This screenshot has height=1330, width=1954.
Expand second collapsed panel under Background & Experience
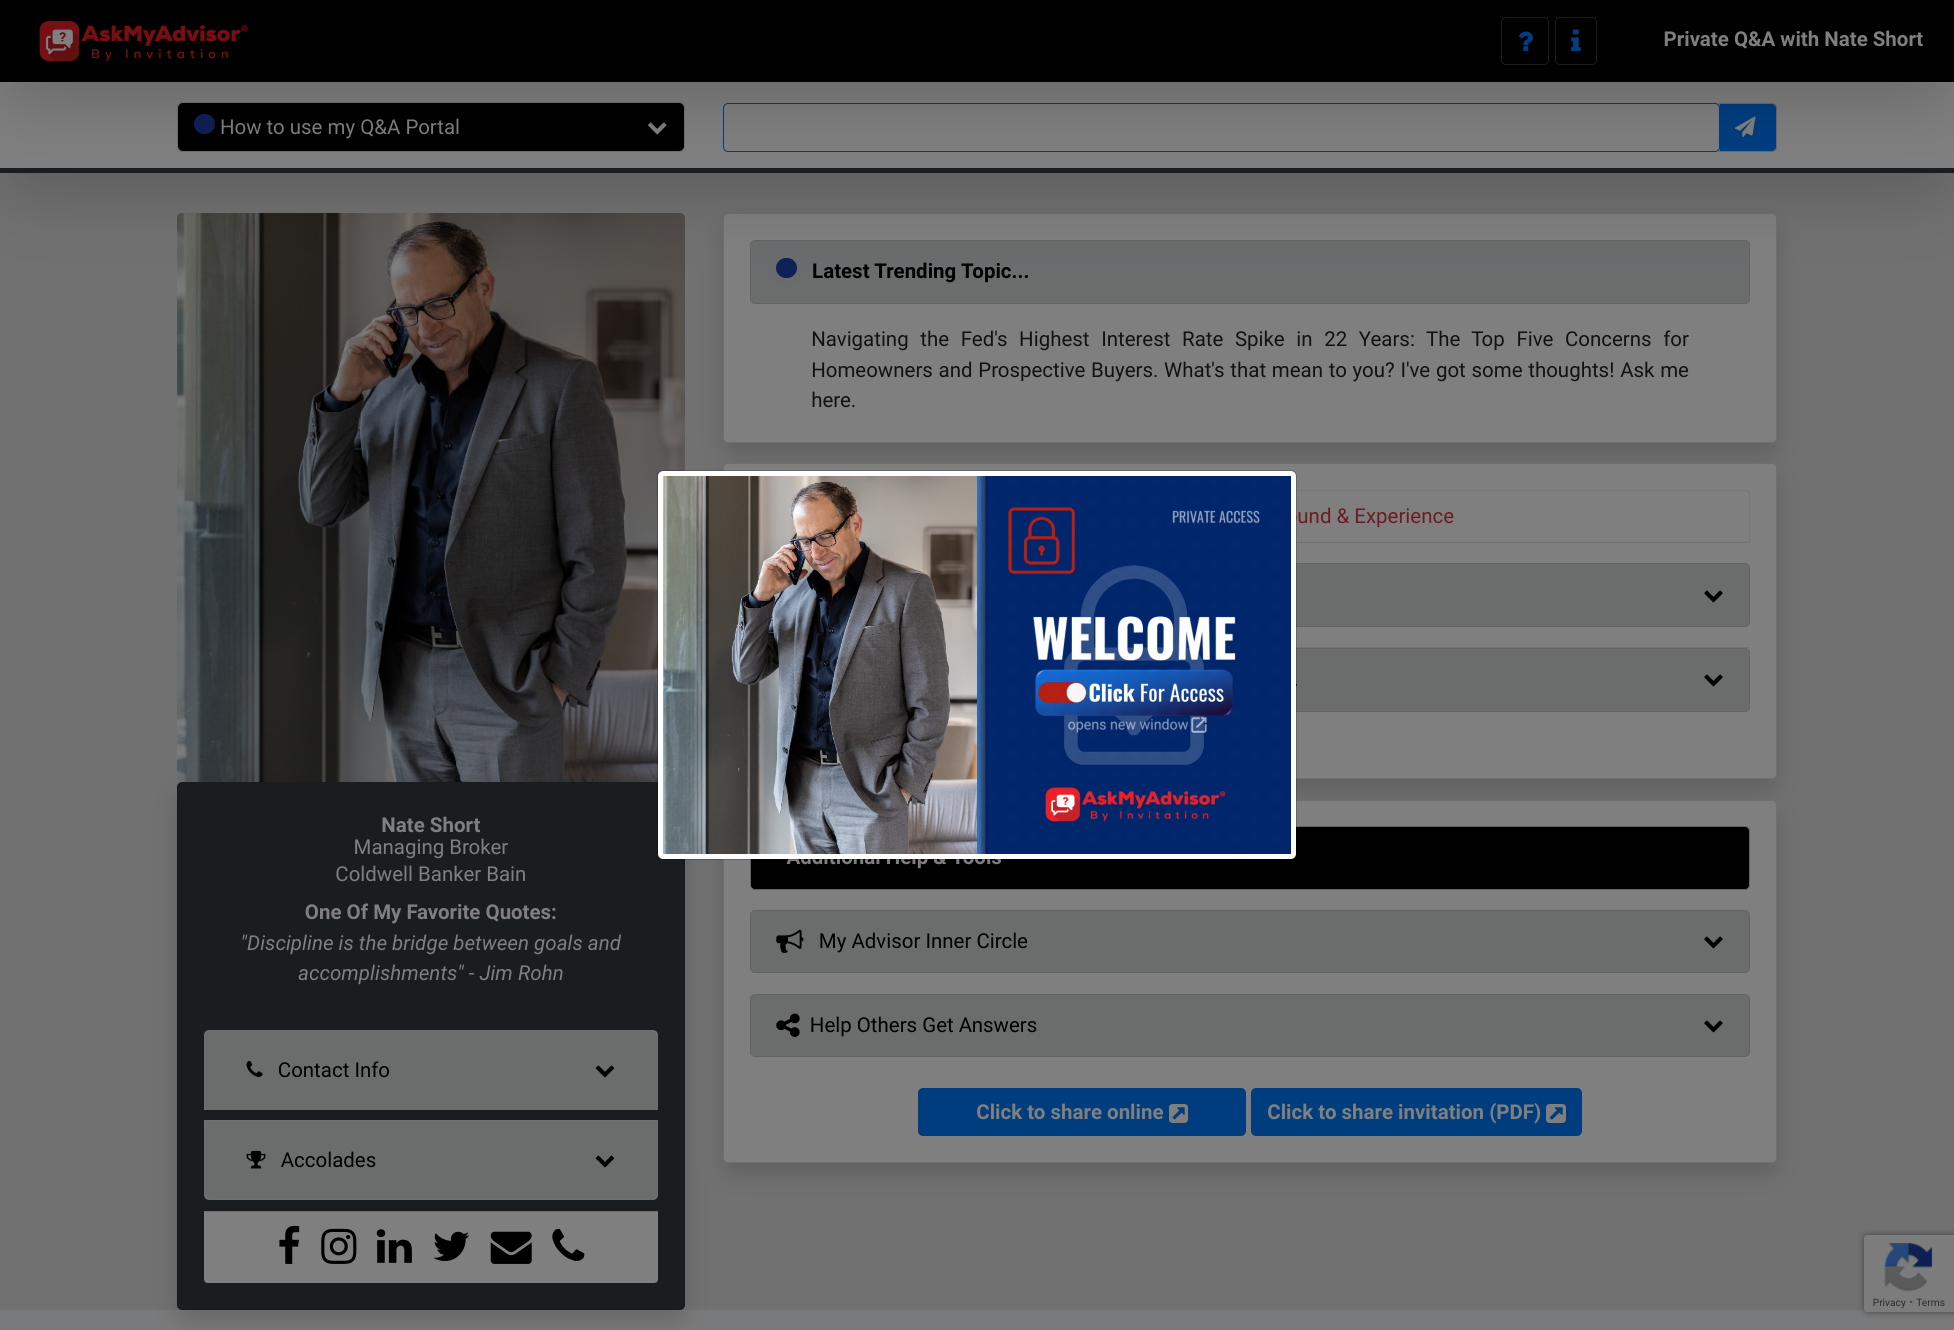point(1522,680)
